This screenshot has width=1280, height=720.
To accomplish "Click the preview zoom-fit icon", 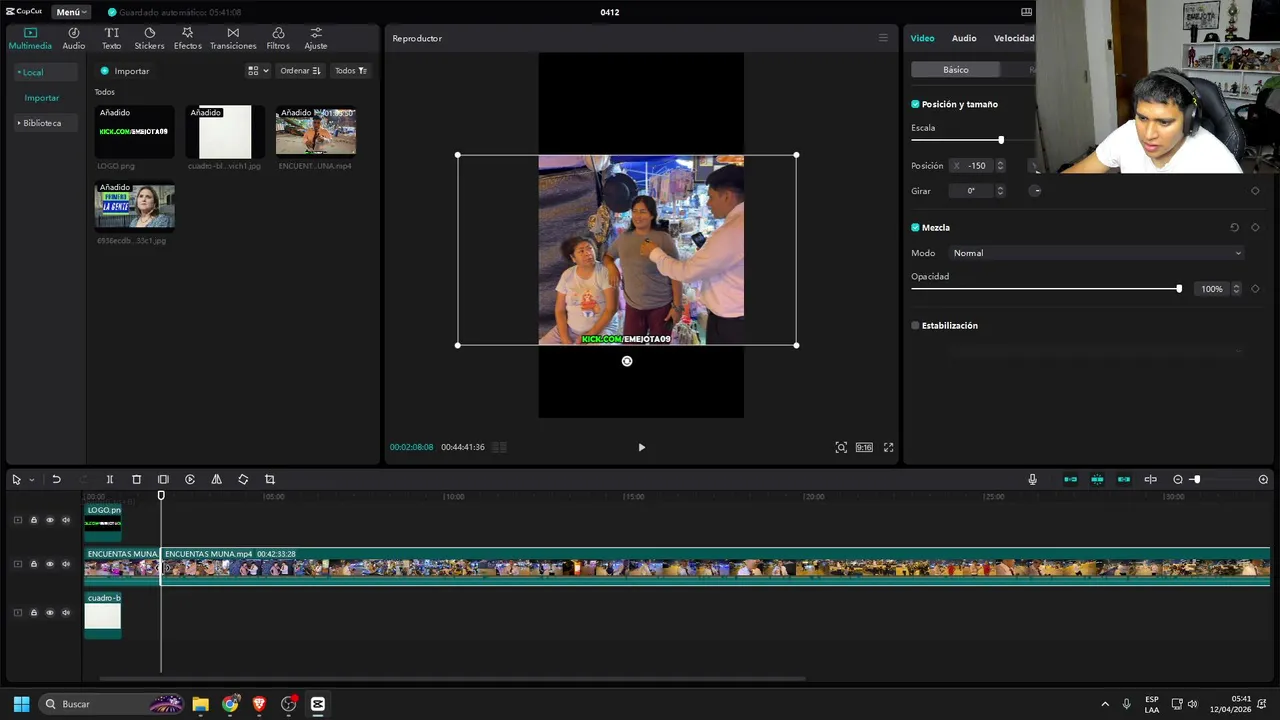I will pyautogui.click(x=841, y=447).
